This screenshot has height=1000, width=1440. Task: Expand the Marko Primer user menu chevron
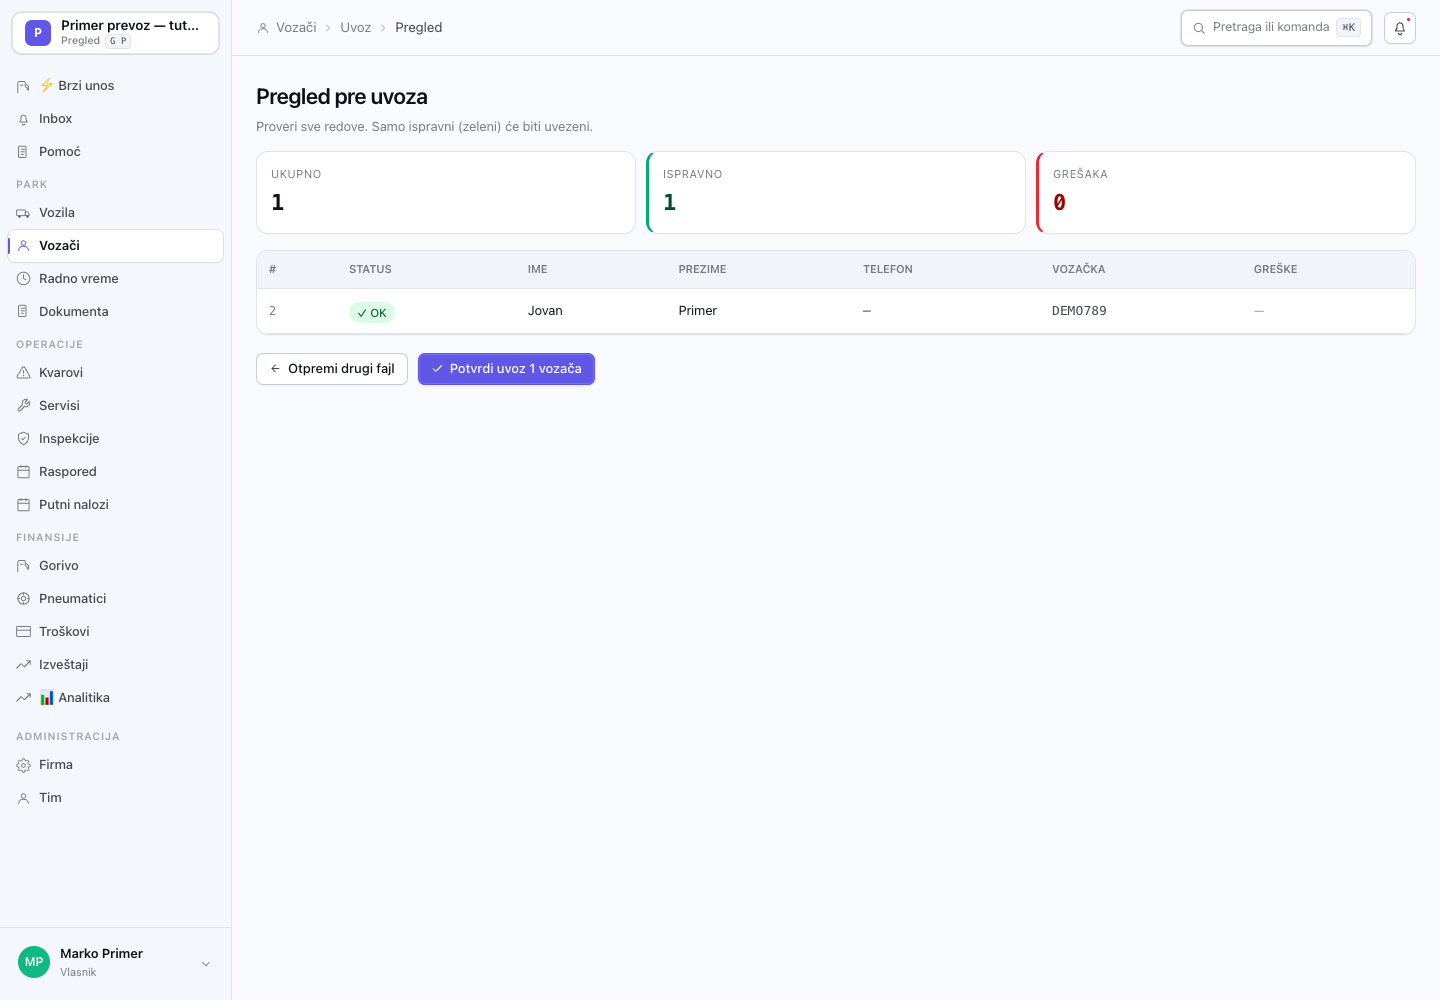[x=206, y=964]
